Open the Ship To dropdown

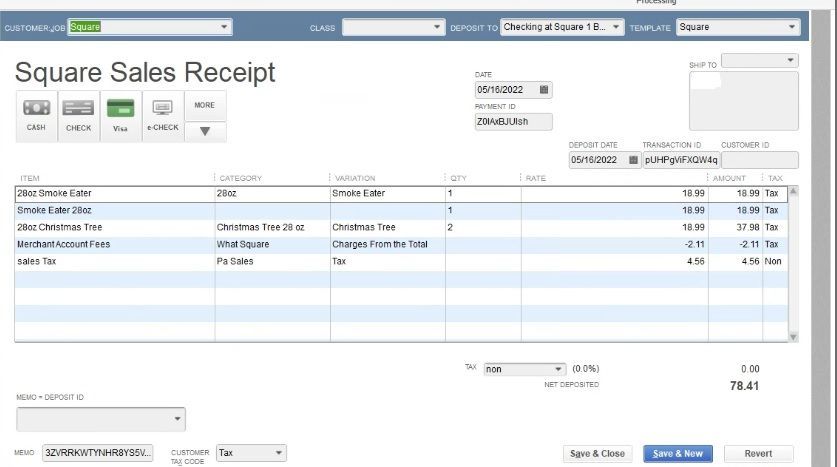click(791, 61)
